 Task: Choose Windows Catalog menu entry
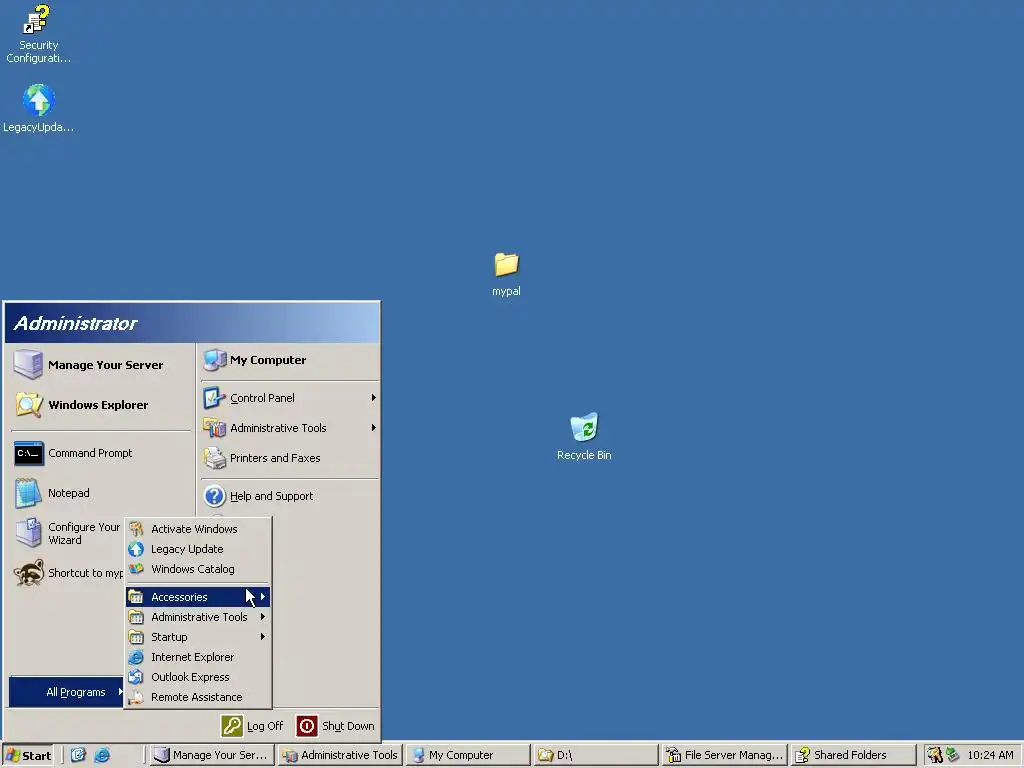[198, 569]
